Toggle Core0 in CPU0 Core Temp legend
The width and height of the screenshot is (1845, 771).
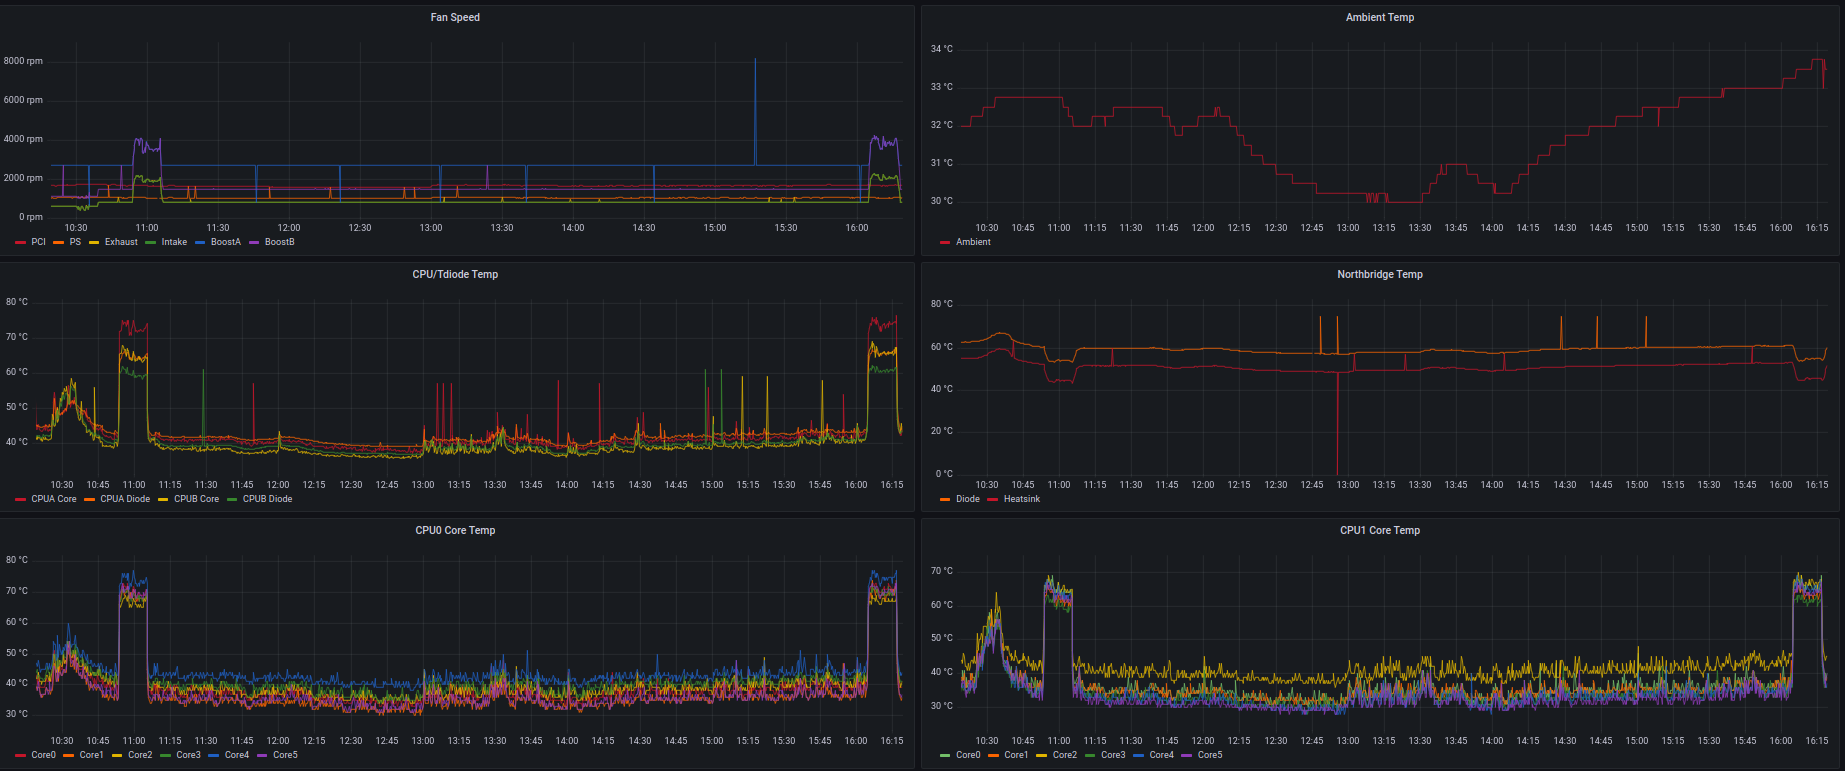pyautogui.click(x=43, y=755)
